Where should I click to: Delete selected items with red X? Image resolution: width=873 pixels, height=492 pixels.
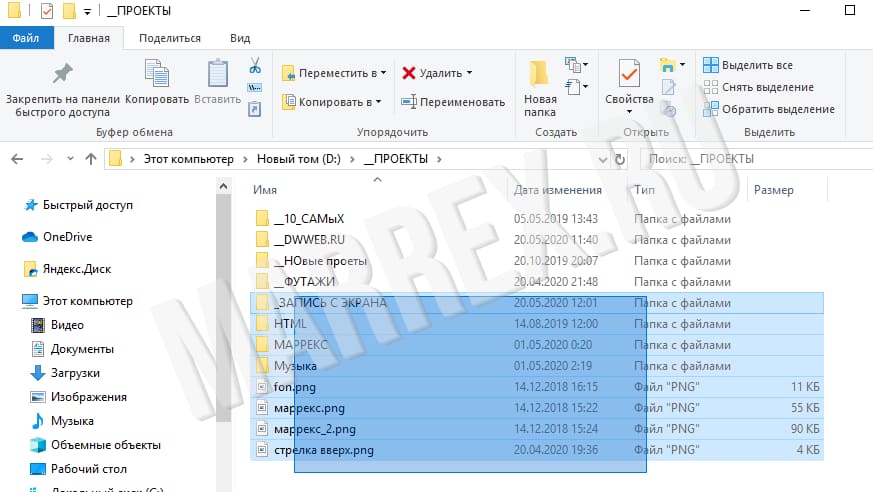409,73
